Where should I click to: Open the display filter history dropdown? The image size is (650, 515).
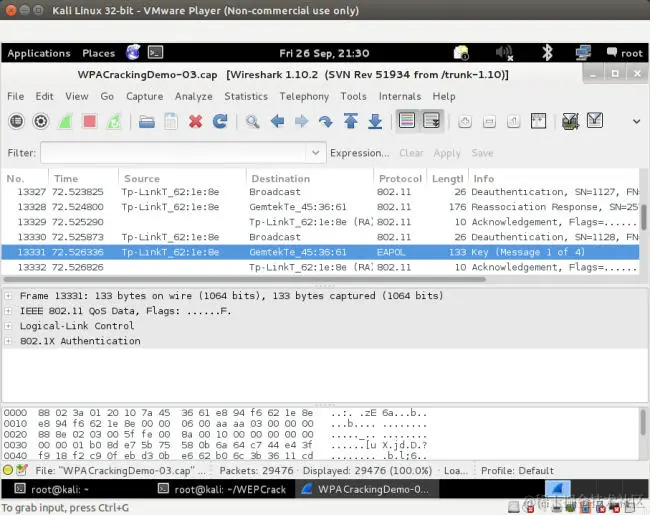(315, 153)
